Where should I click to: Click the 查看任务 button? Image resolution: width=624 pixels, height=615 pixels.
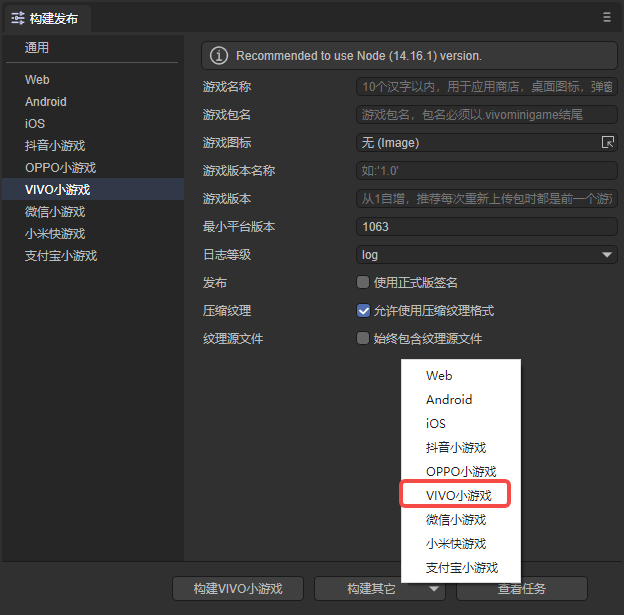(522, 588)
